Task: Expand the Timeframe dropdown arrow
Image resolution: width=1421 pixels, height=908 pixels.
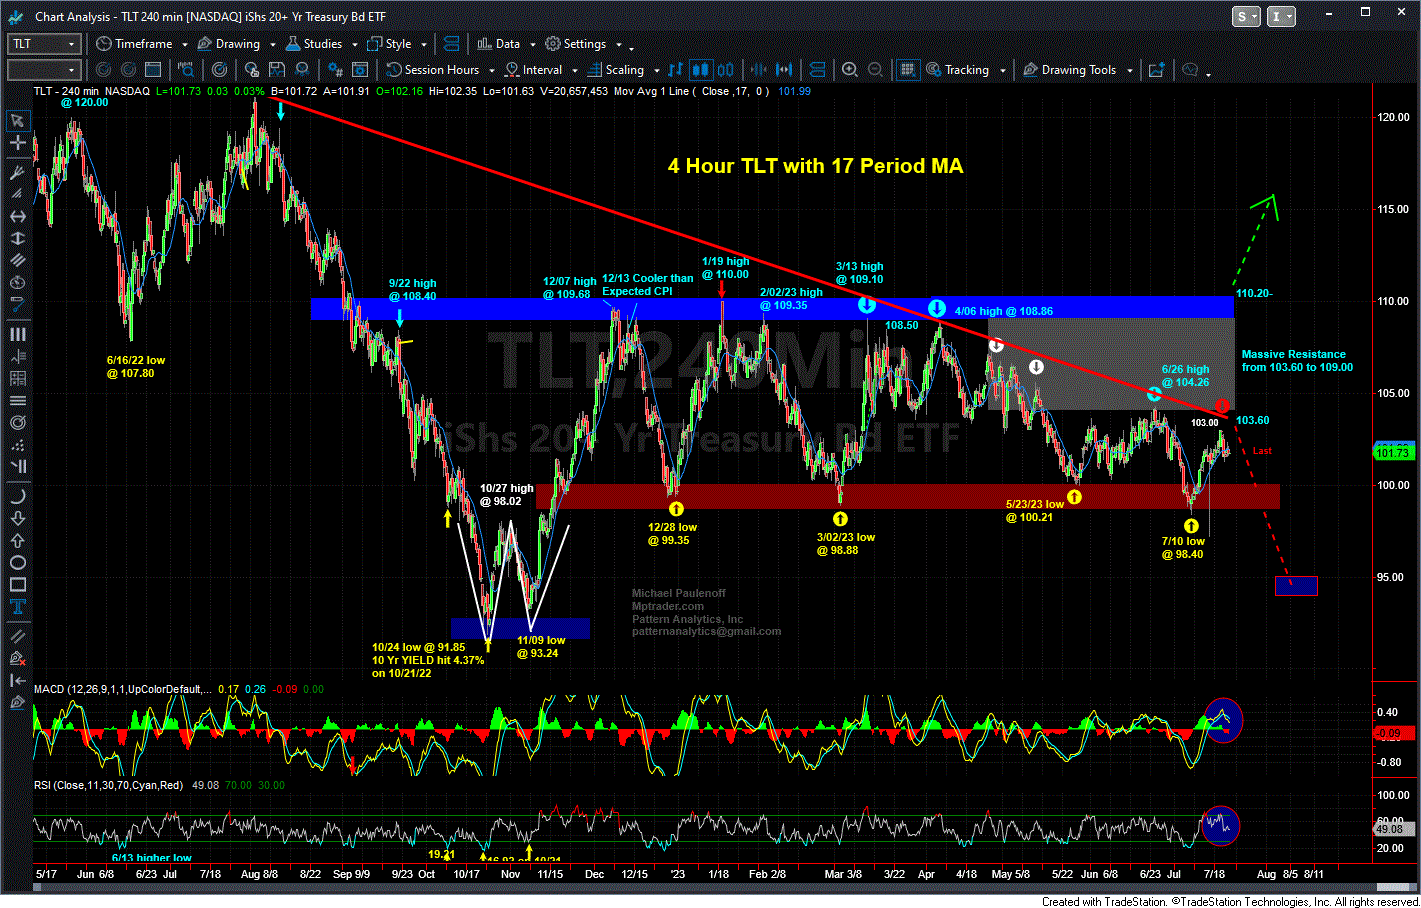Action: click(x=185, y=44)
